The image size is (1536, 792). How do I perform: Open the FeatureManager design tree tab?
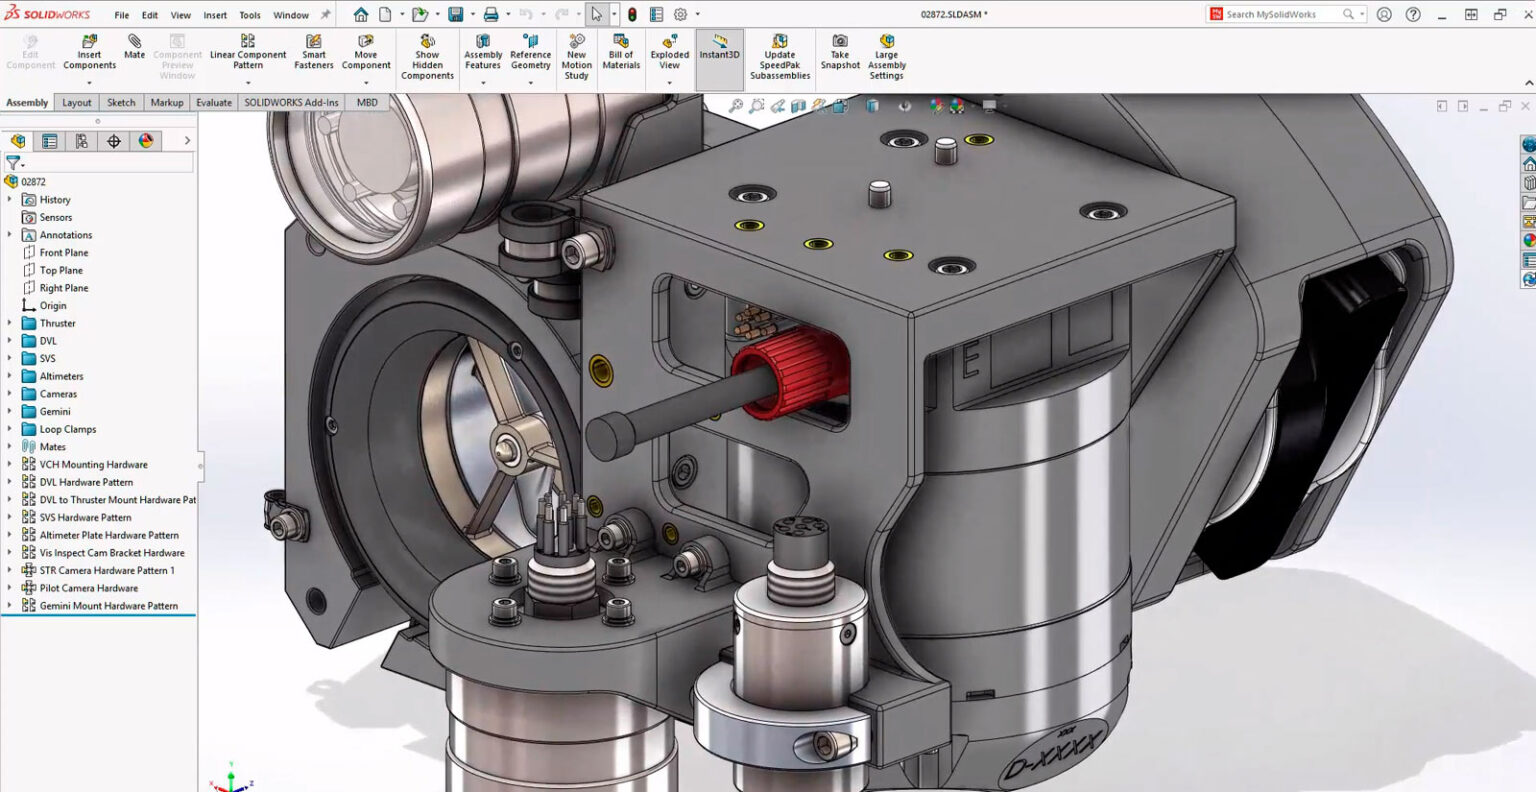(18, 141)
